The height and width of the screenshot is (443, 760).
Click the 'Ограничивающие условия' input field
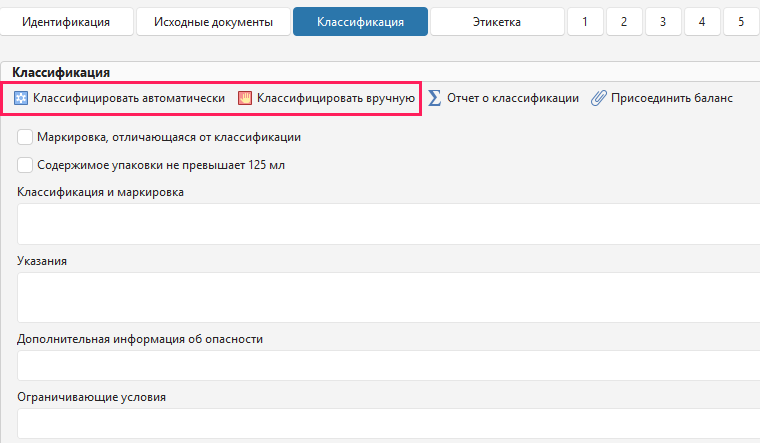point(388,424)
